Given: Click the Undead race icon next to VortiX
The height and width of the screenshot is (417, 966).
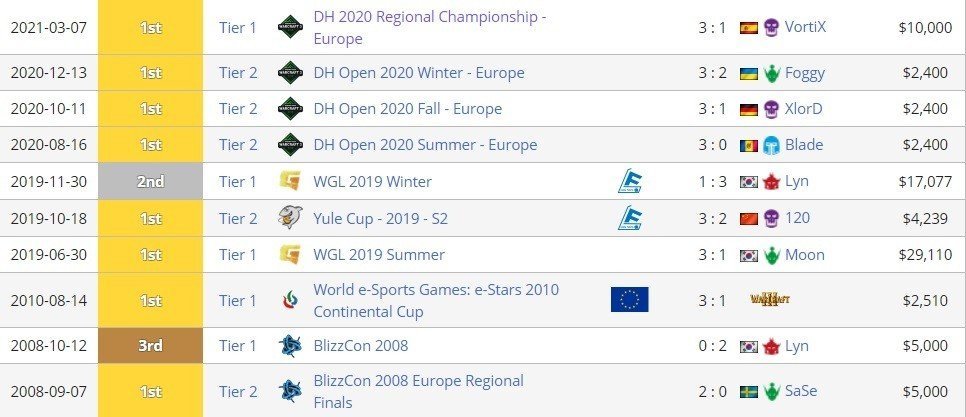Looking at the screenshot, I should pyautogui.click(x=771, y=27).
